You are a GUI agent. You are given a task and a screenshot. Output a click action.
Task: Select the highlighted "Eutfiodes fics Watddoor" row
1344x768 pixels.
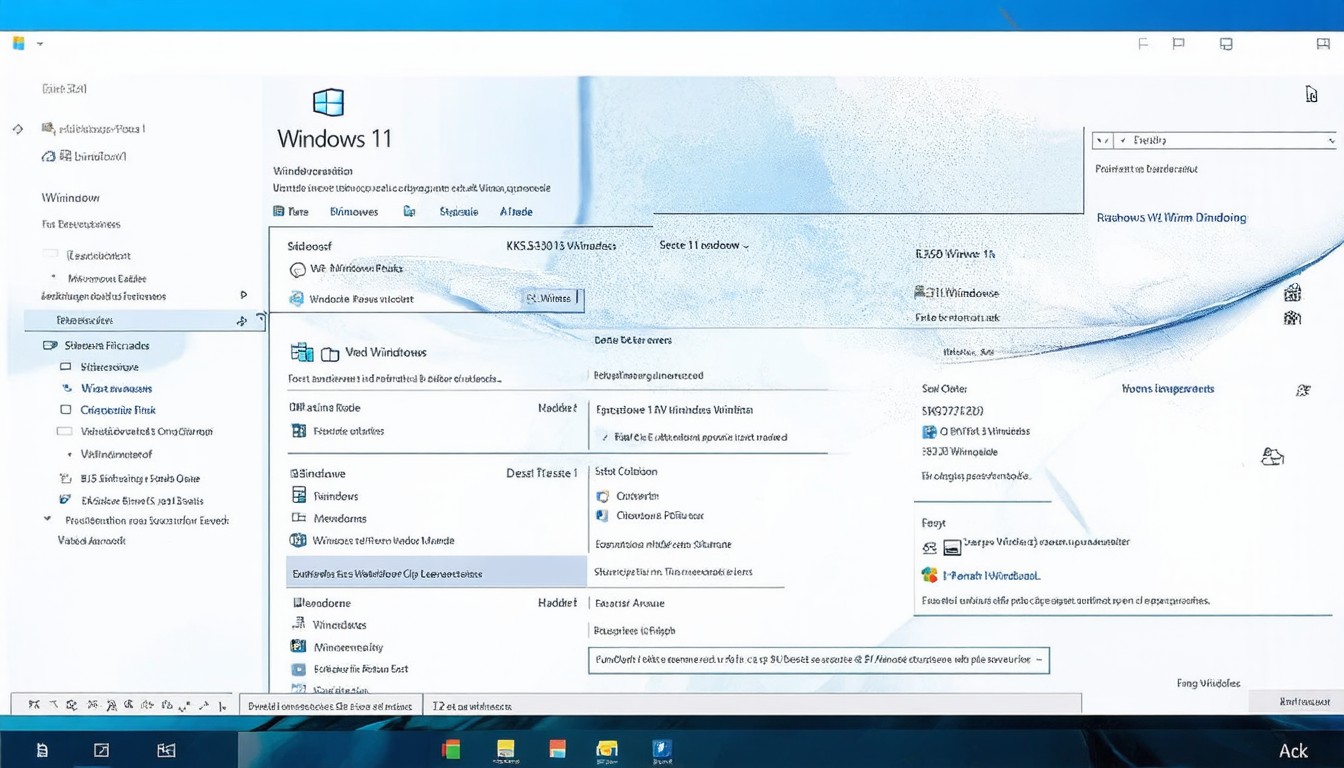[x=436, y=573]
